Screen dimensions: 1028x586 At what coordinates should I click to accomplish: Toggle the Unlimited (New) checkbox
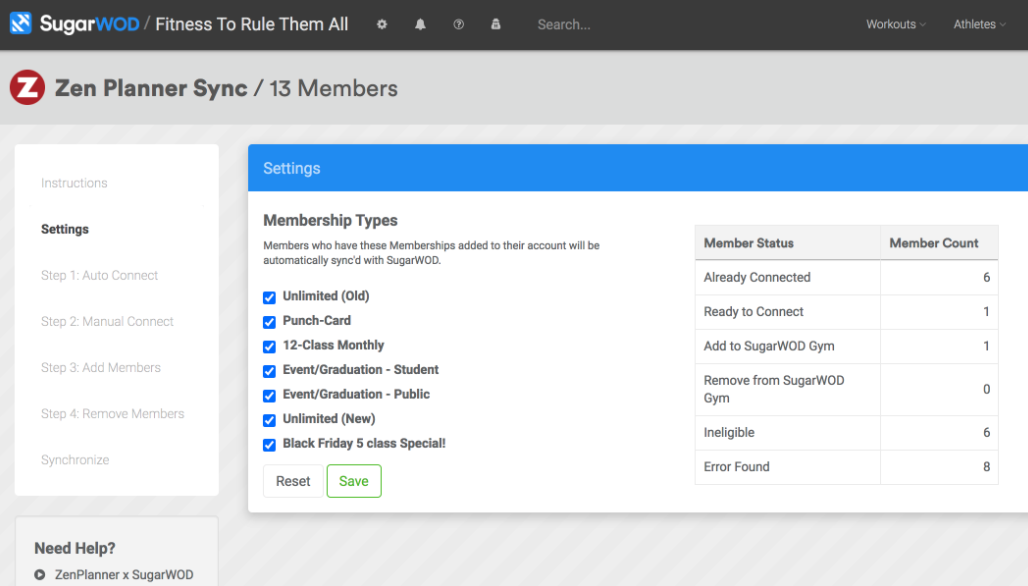(269, 420)
